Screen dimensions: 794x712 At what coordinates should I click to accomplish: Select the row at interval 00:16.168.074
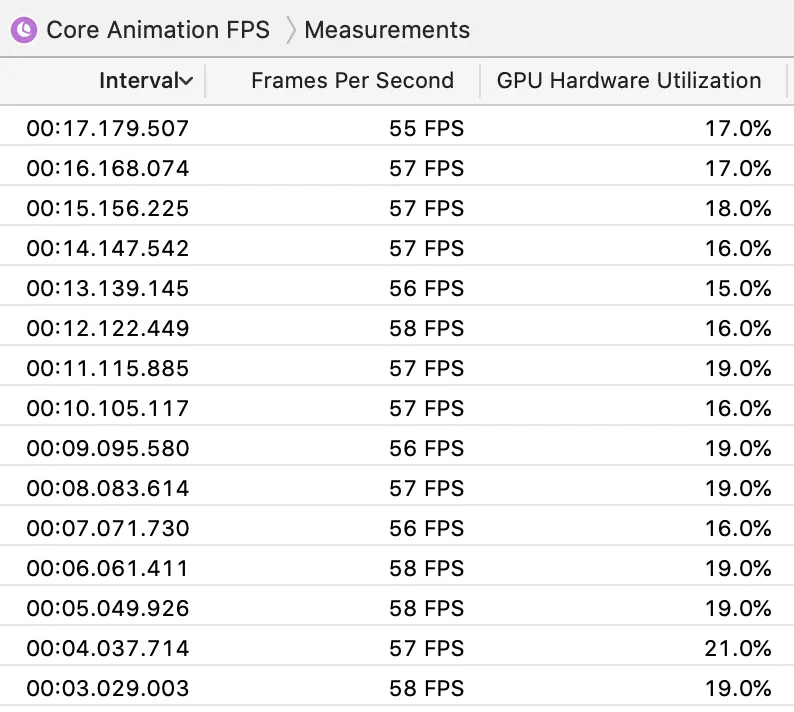click(108, 168)
